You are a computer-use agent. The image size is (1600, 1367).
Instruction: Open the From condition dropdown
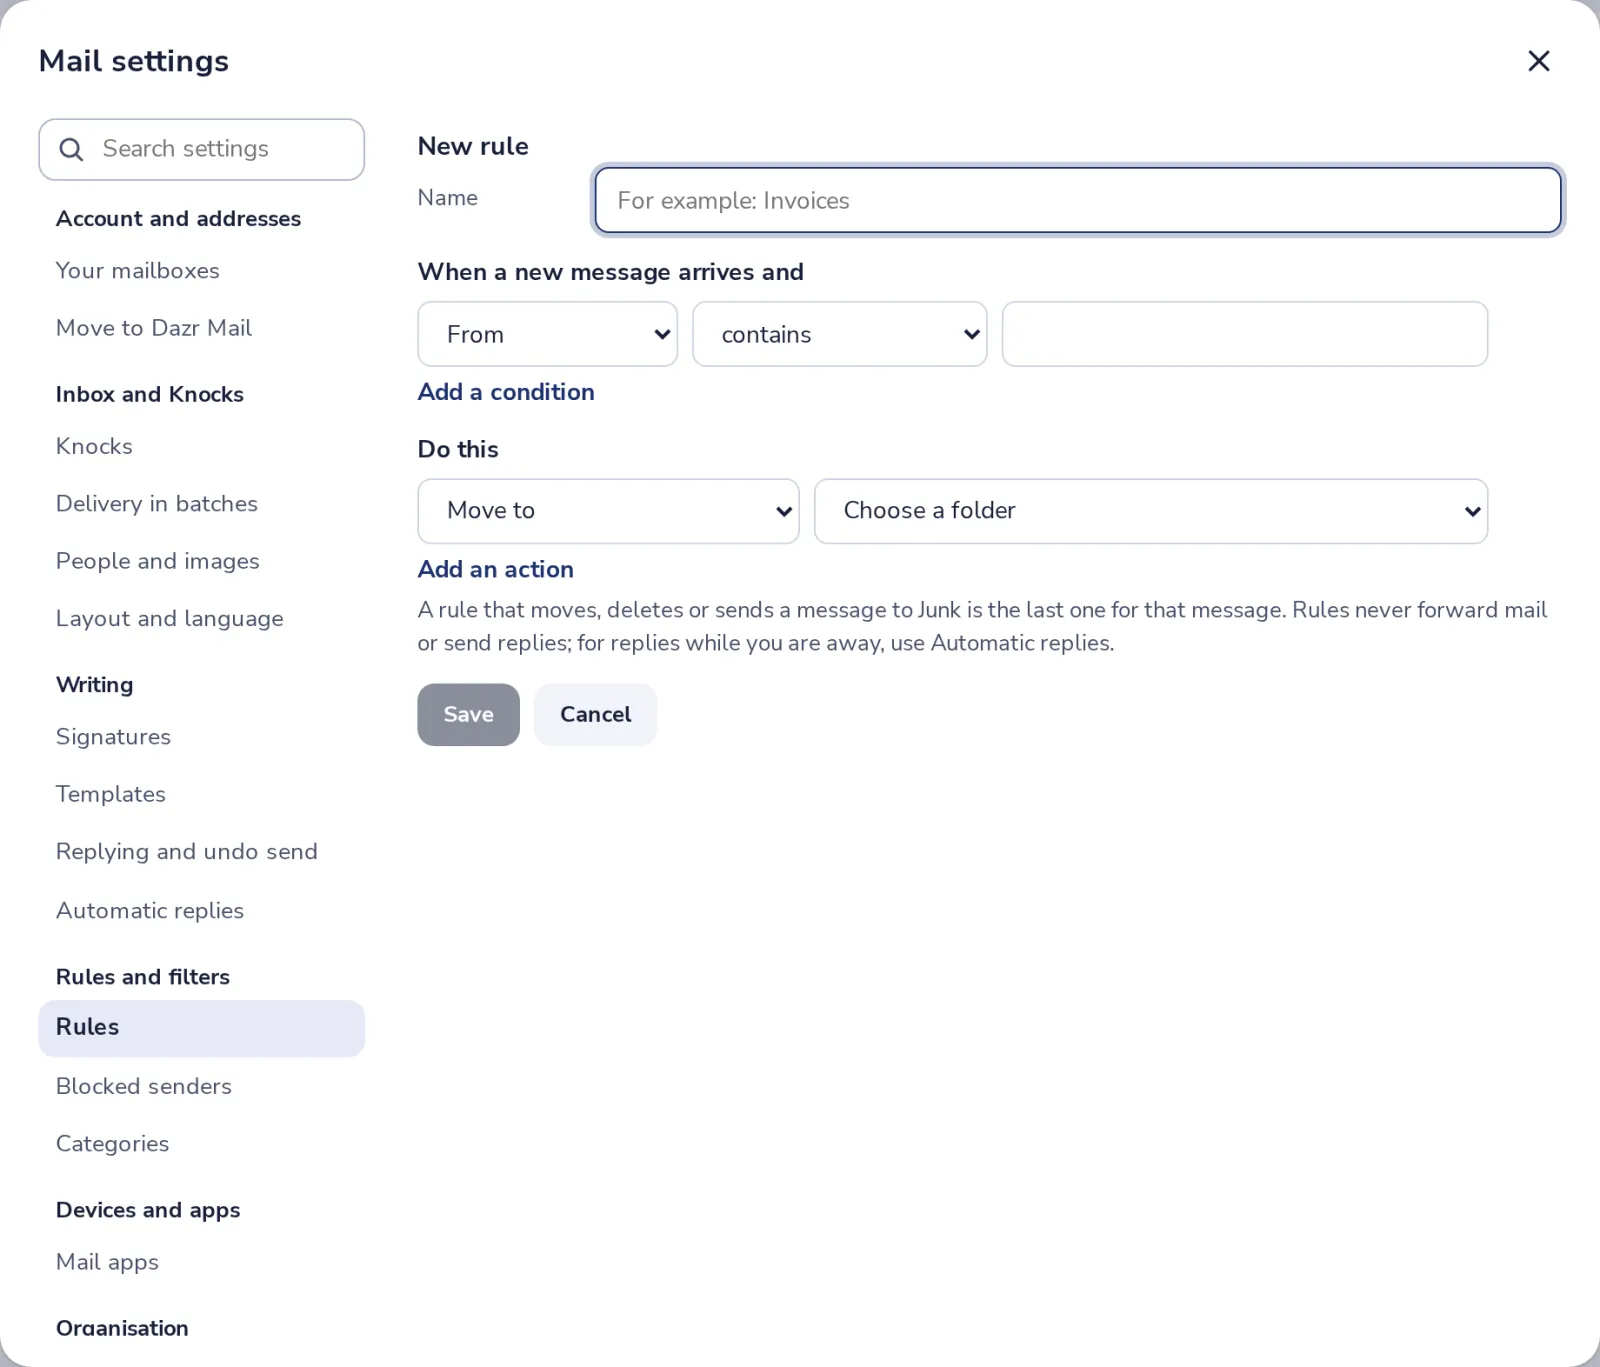[548, 334]
